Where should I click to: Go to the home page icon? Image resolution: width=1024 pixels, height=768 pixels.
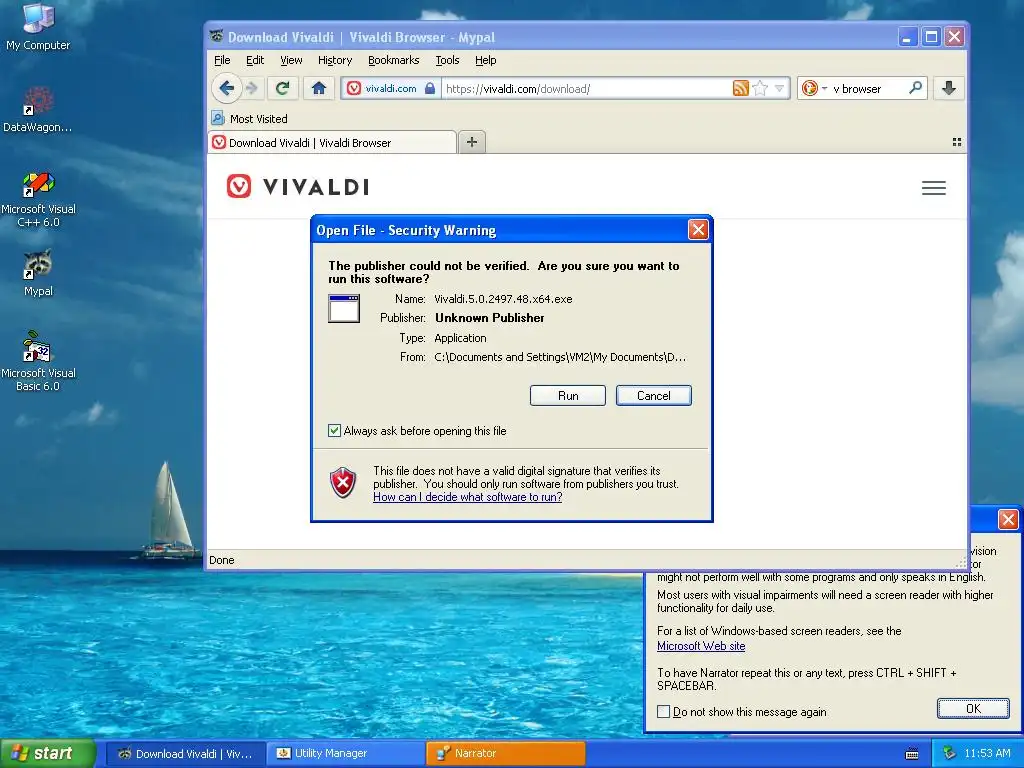(319, 88)
